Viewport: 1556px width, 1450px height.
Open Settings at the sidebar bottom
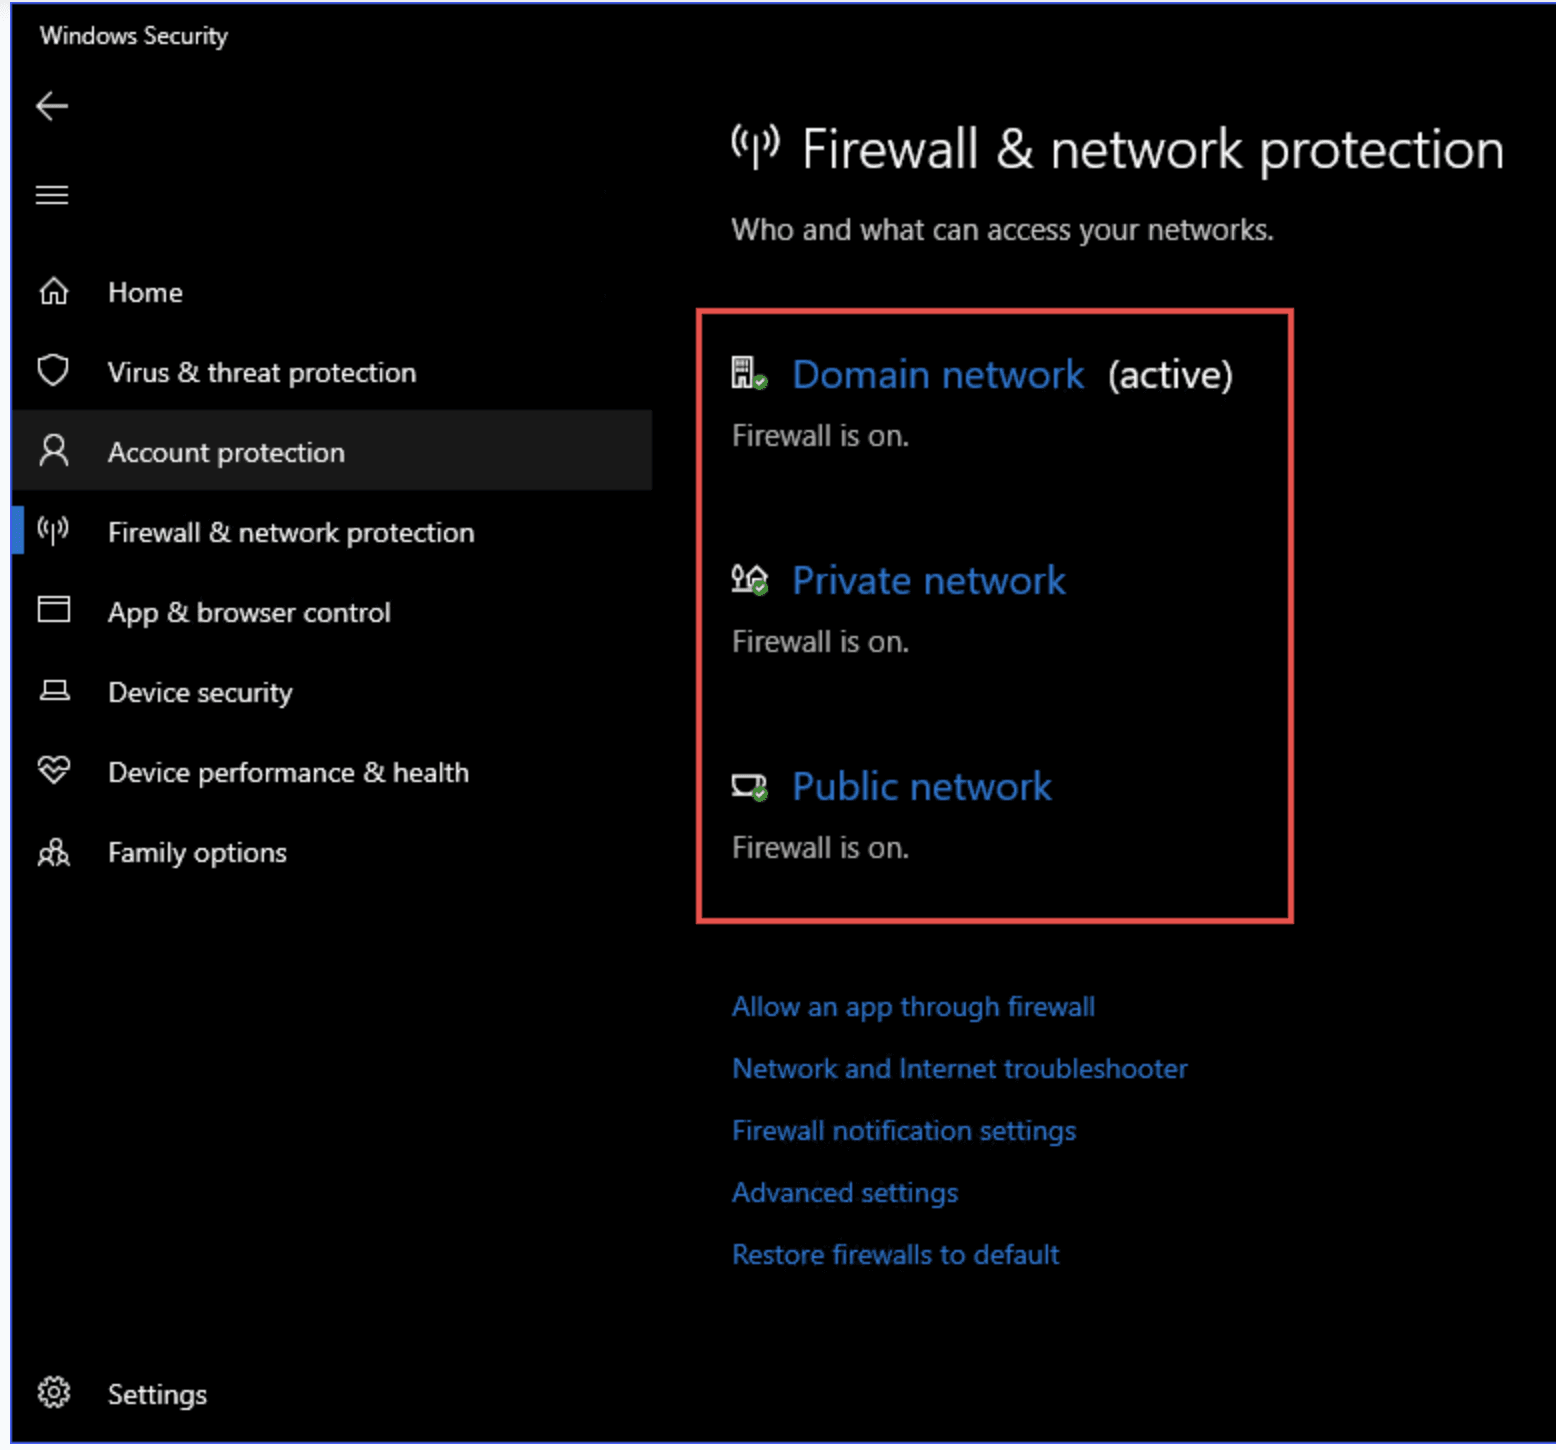click(x=156, y=1394)
